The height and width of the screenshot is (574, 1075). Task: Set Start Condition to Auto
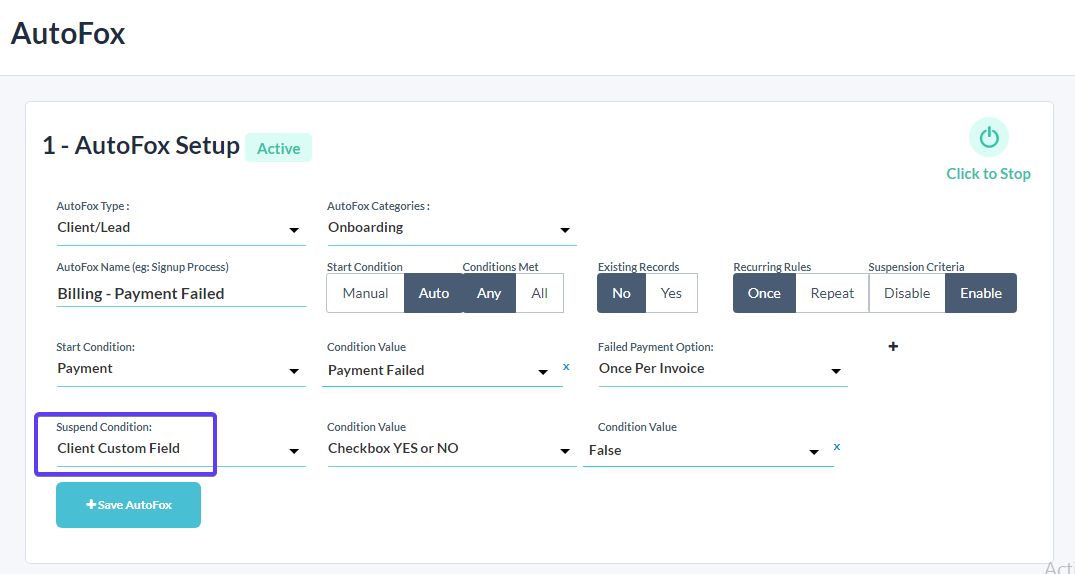433,293
